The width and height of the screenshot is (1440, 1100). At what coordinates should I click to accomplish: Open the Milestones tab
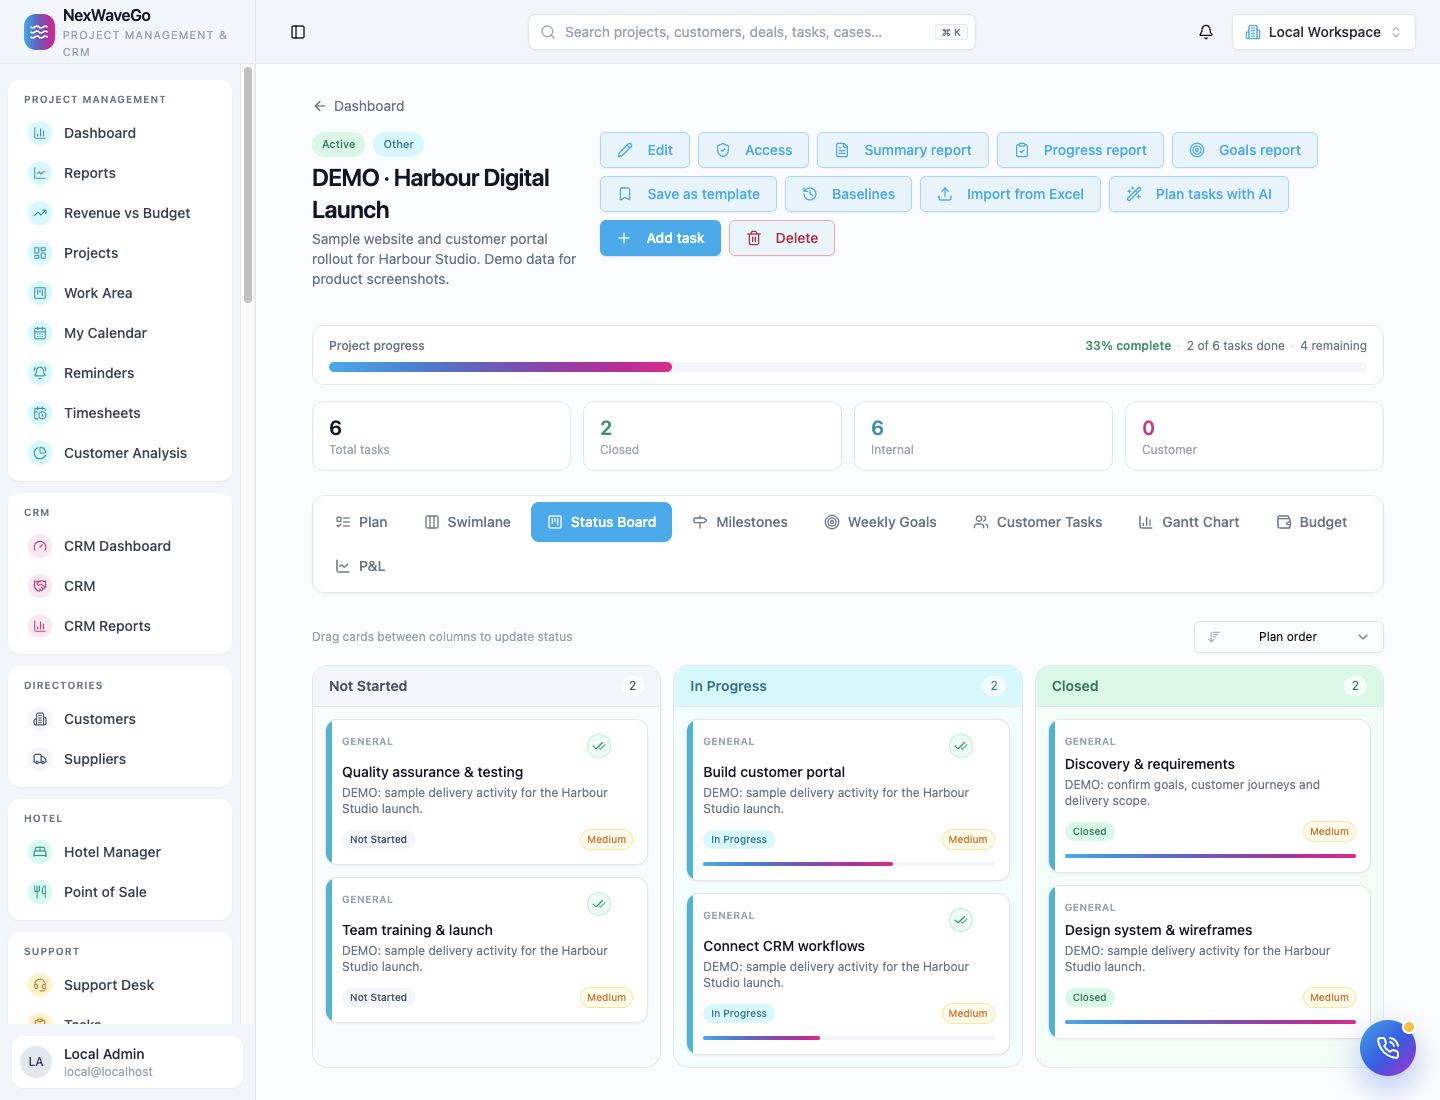(x=740, y=522)
